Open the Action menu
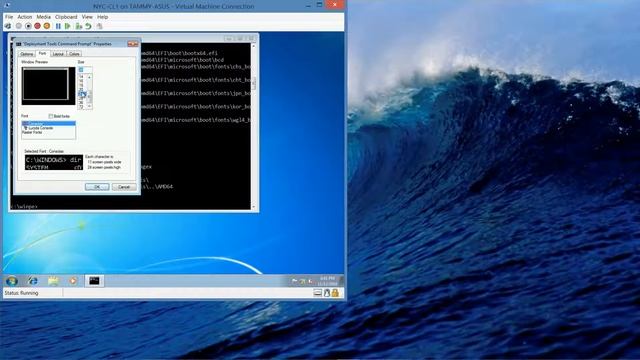The width and height of the screenshot is (640, 360). pyautogui.click(x=24, y=17)
